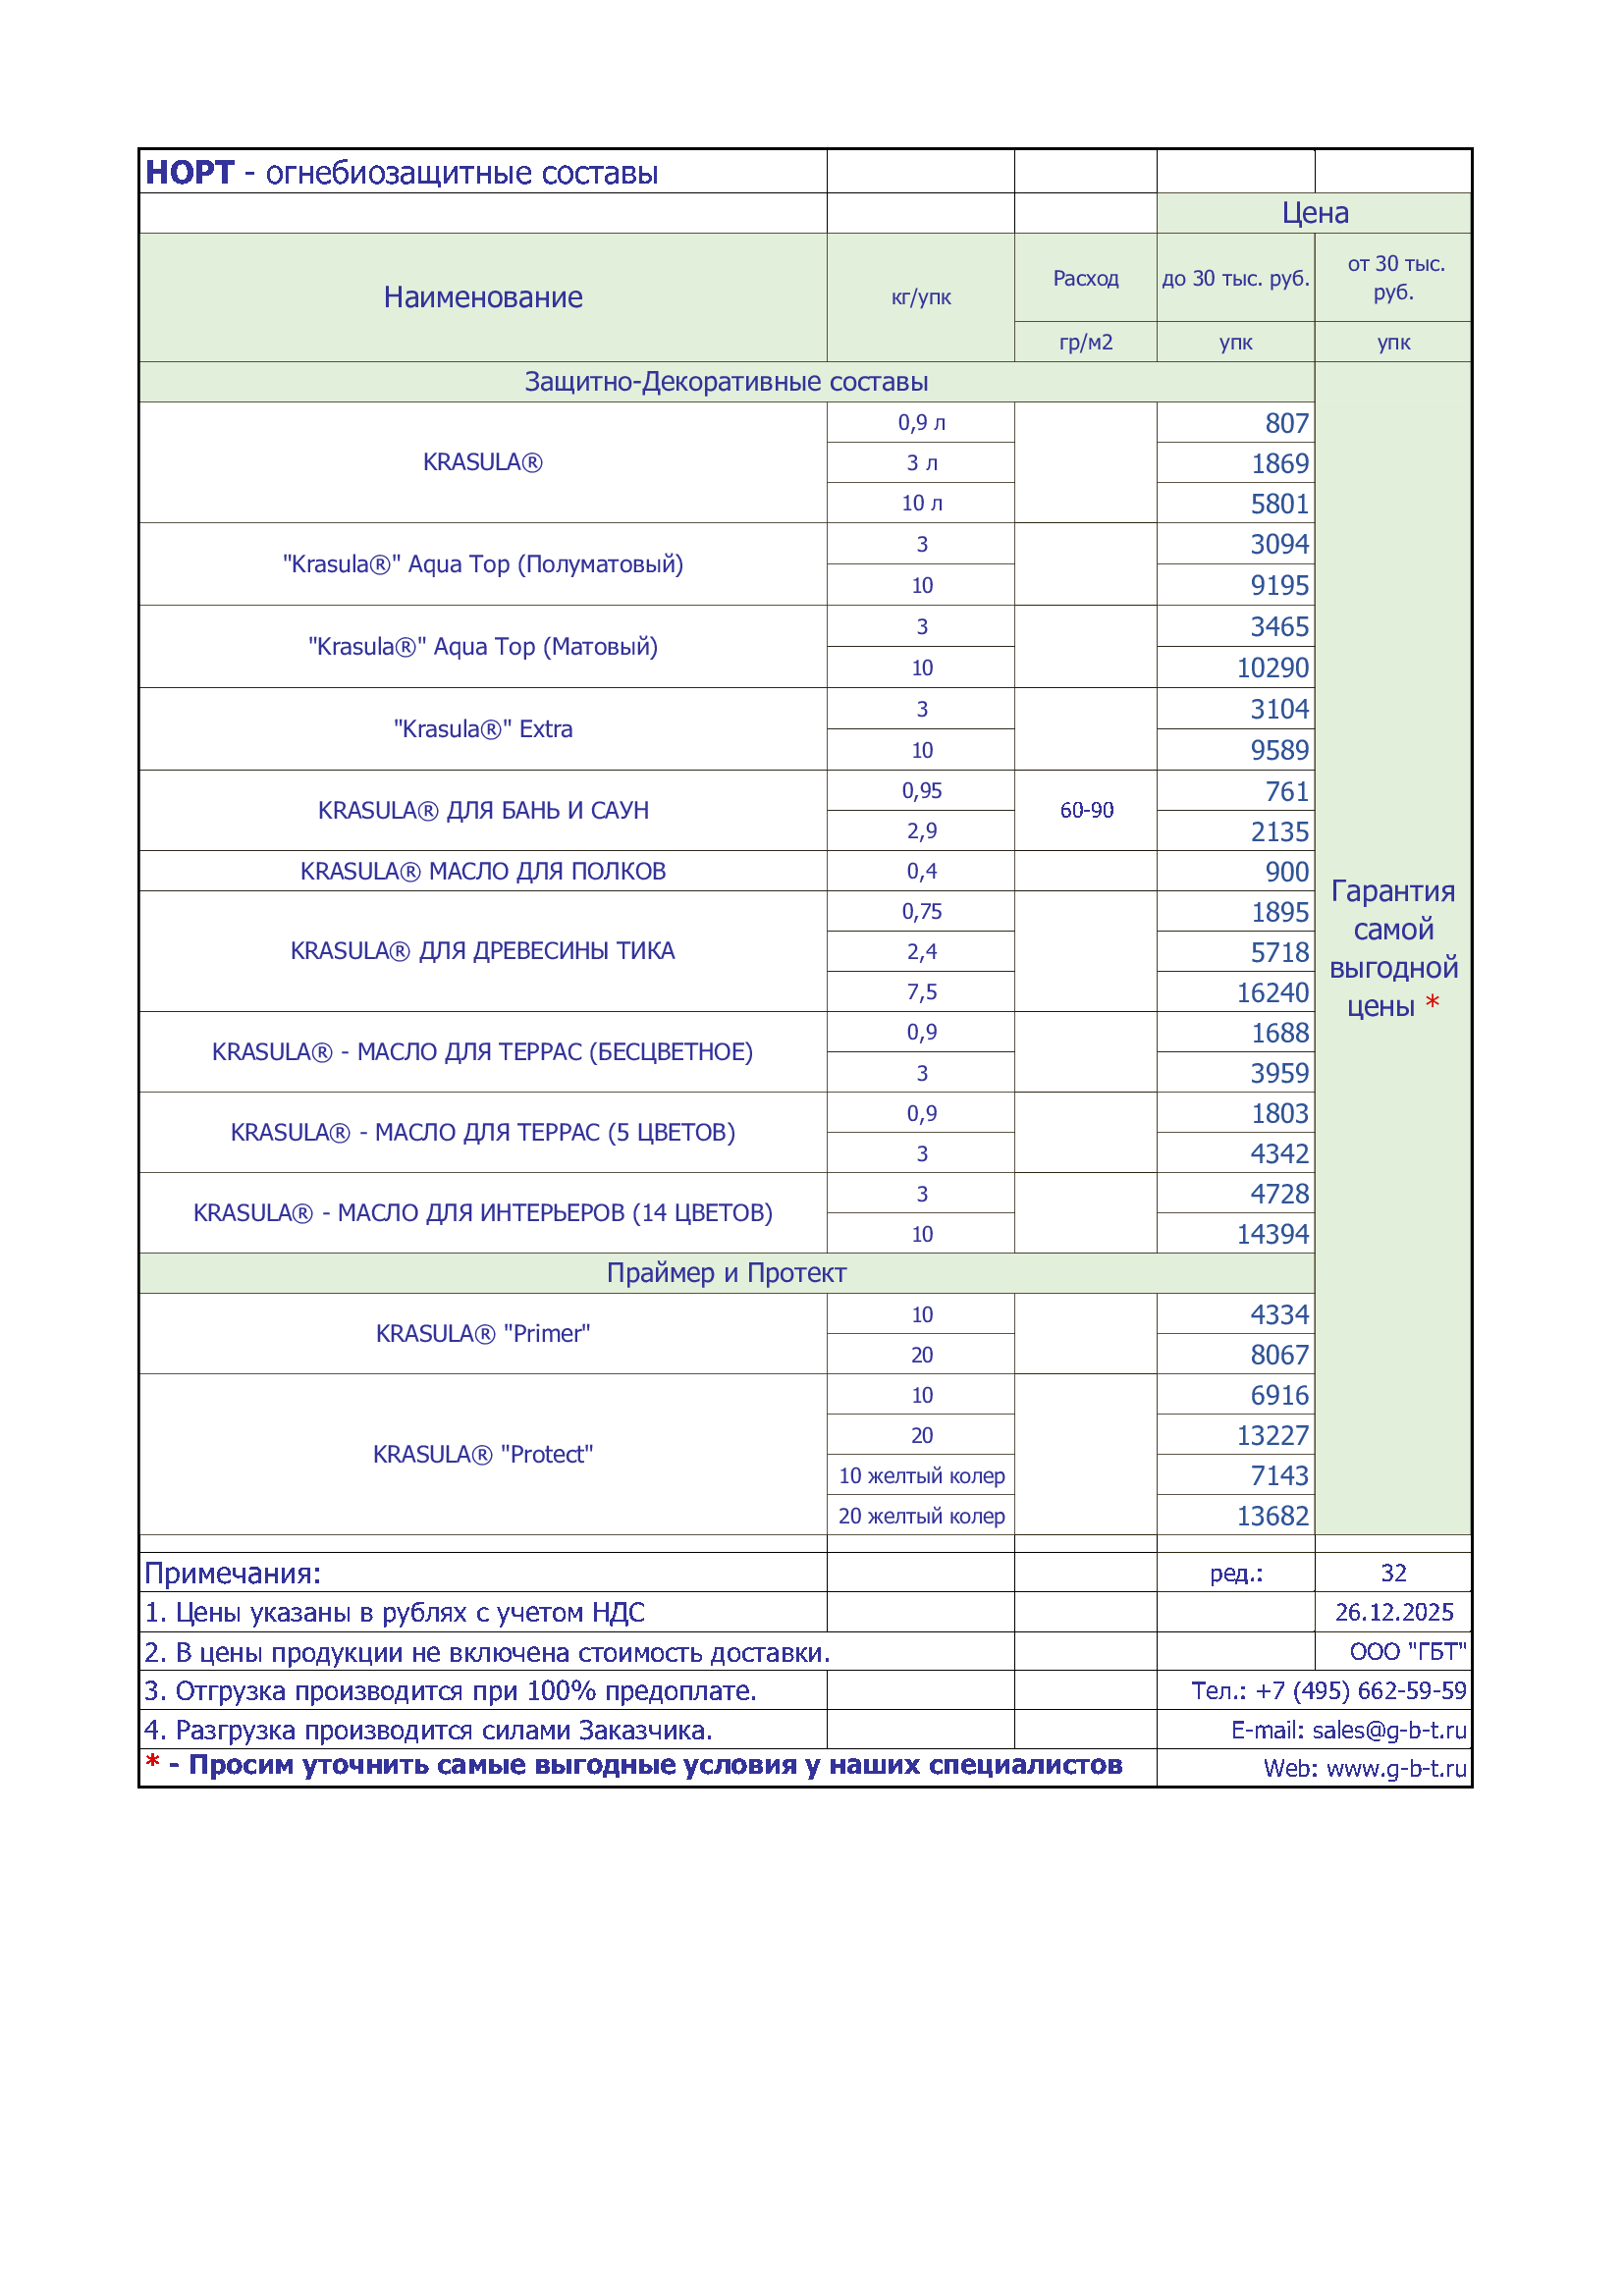Select phone number +7 (495) 662-59-59
This screenshot has width=1624, height=2296.
(1361, 1690)
